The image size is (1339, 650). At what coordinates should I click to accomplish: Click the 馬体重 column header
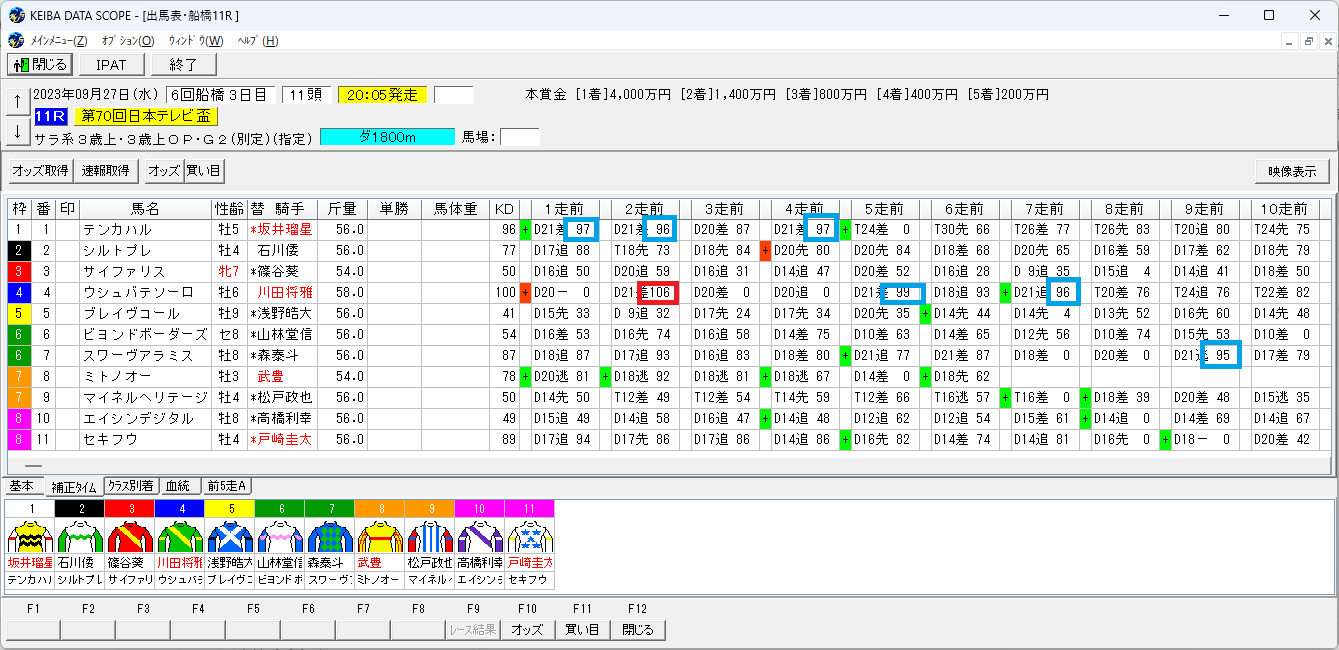[455, 209]
